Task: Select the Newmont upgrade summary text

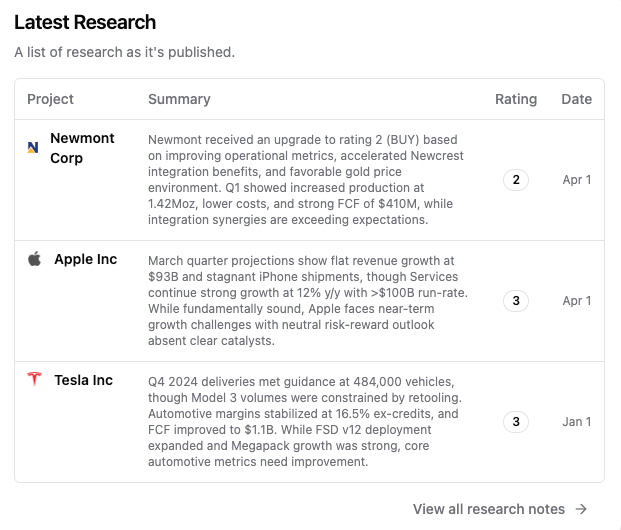Action: click(x=306, y=180)
